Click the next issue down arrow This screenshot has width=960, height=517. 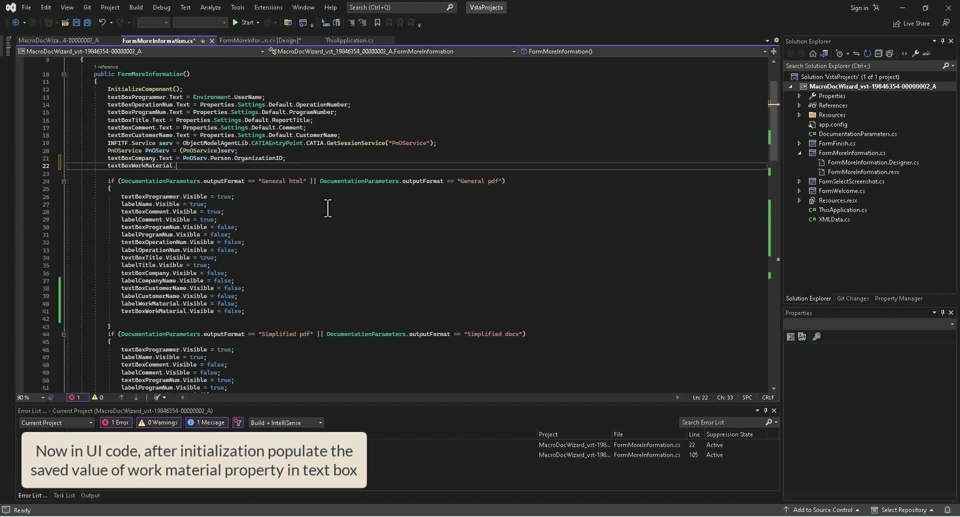coord(136,398)
